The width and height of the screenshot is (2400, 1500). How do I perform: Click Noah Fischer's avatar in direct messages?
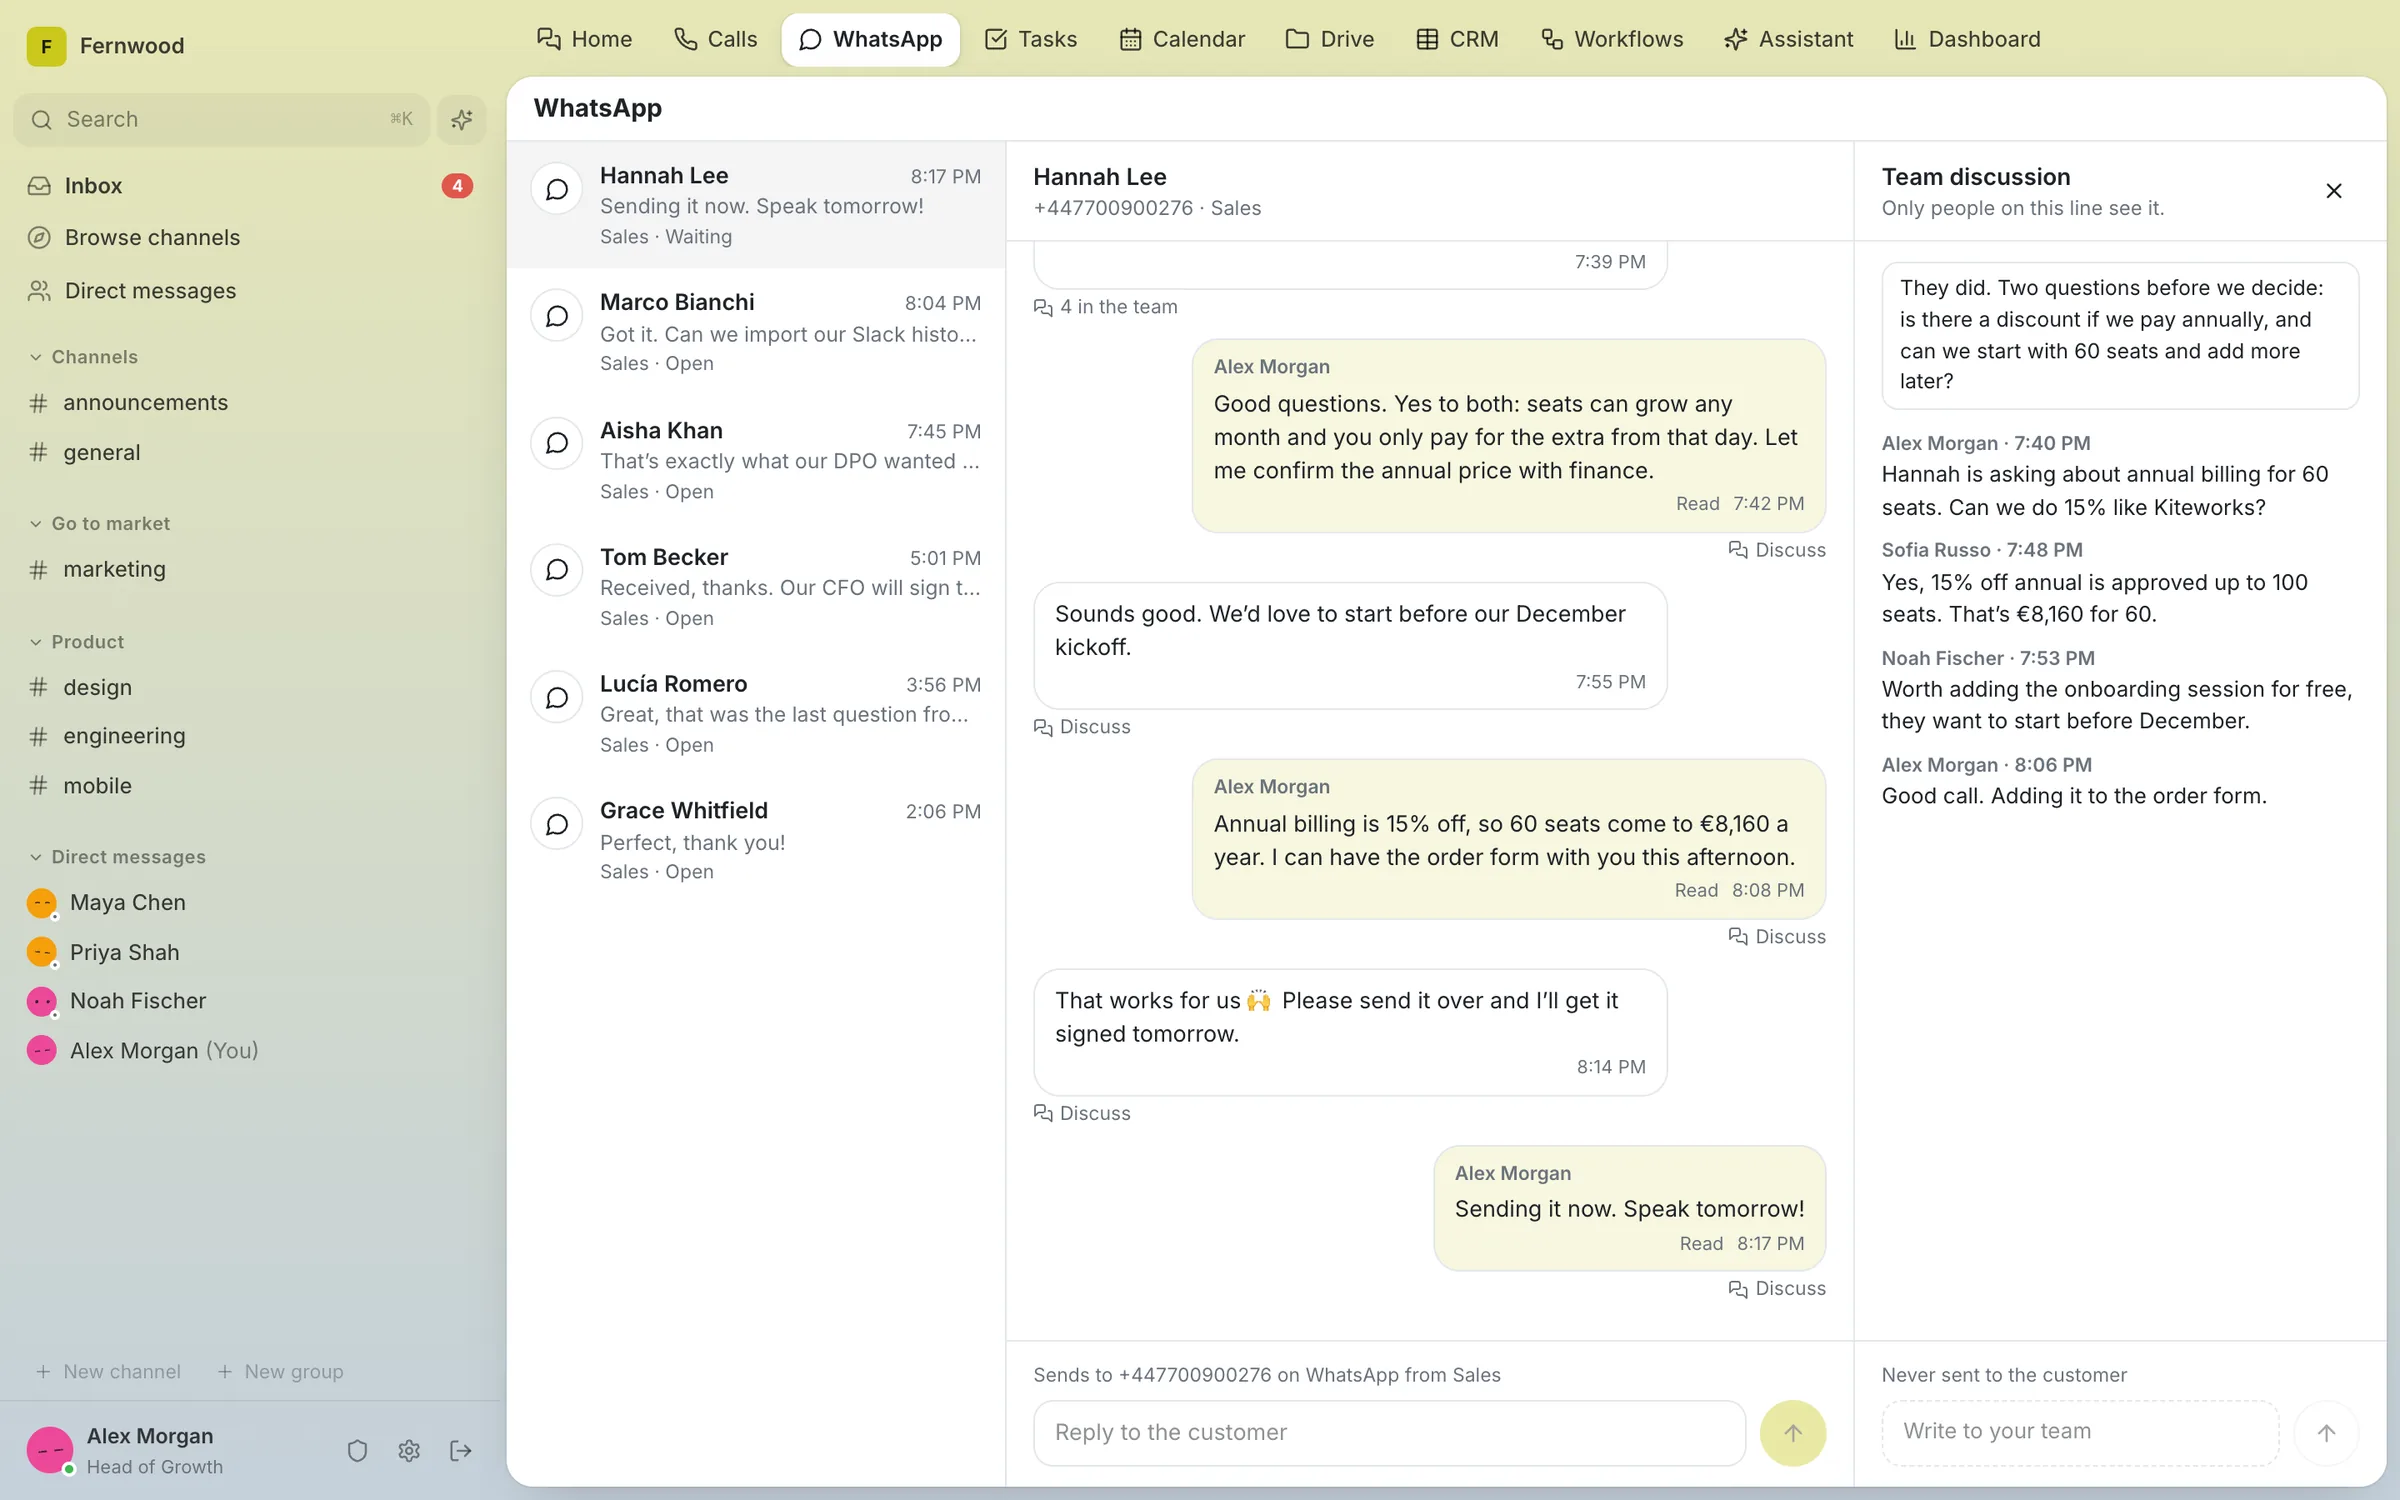point(42,1001)
